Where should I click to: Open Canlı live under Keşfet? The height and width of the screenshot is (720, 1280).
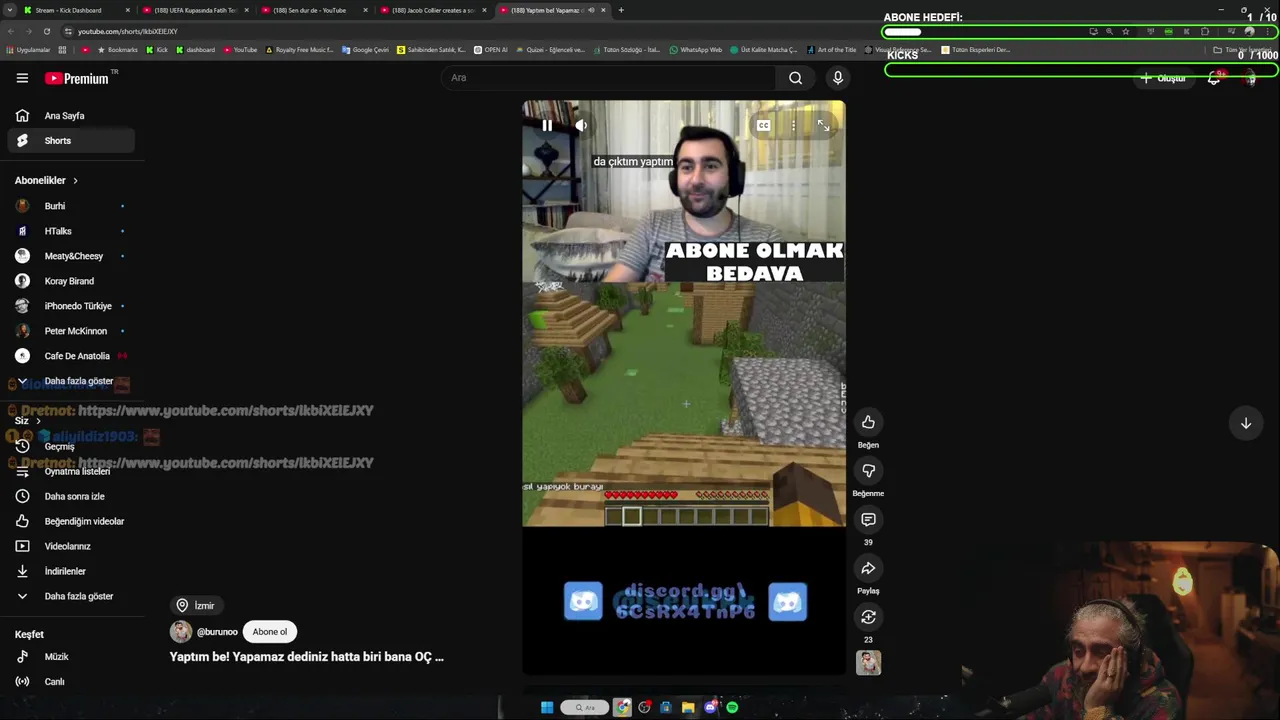tap(70, 682)
